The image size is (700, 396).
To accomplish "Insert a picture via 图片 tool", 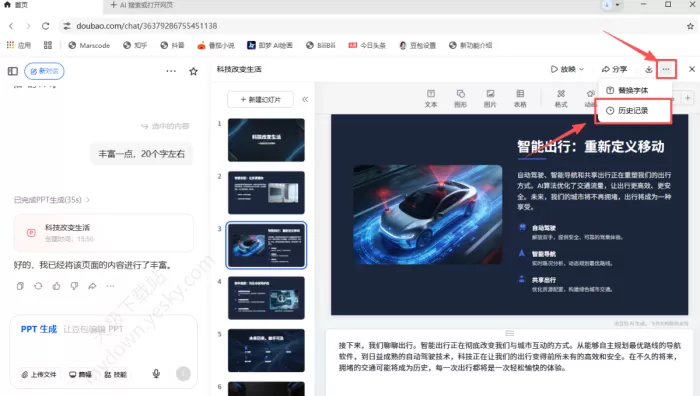I will pyautogui.click(x=490, y=98).
